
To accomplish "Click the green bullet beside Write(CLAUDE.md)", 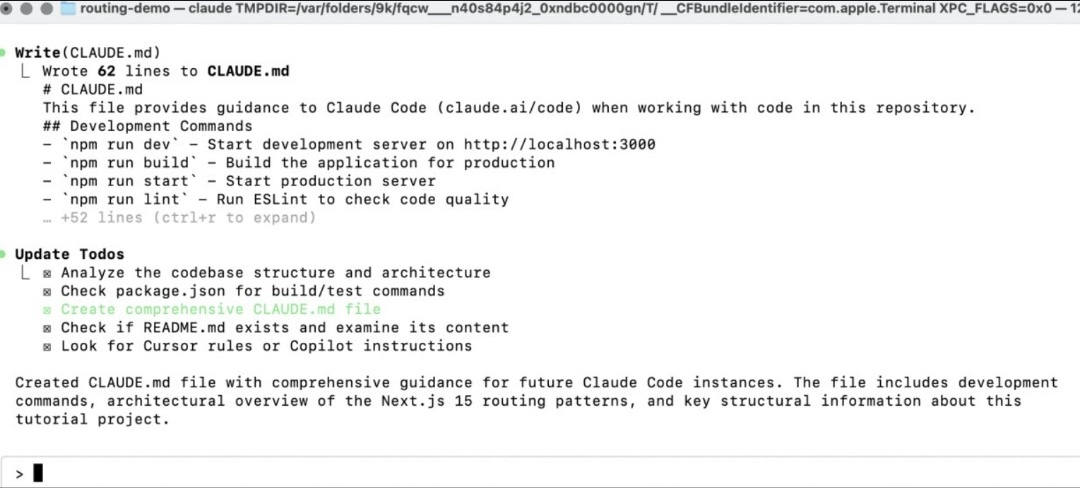I will tap(3, 52).
